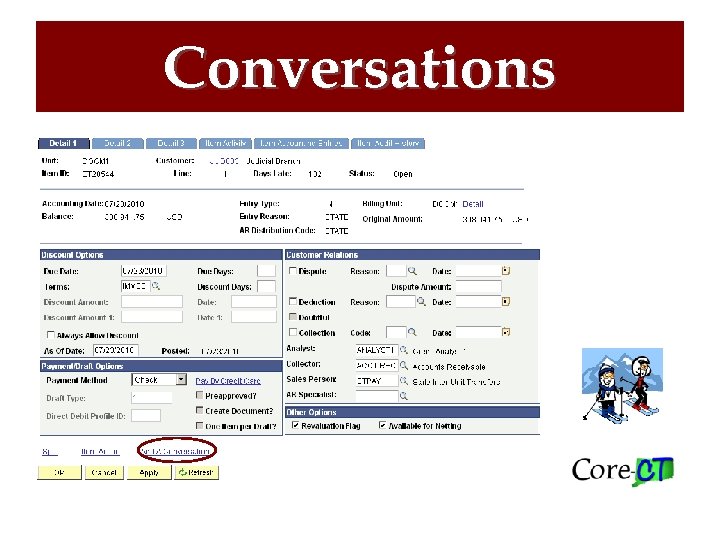Open the Deduction Date calendar picker
Viewport: 720px width, 540px height.
tap(506, 302)
